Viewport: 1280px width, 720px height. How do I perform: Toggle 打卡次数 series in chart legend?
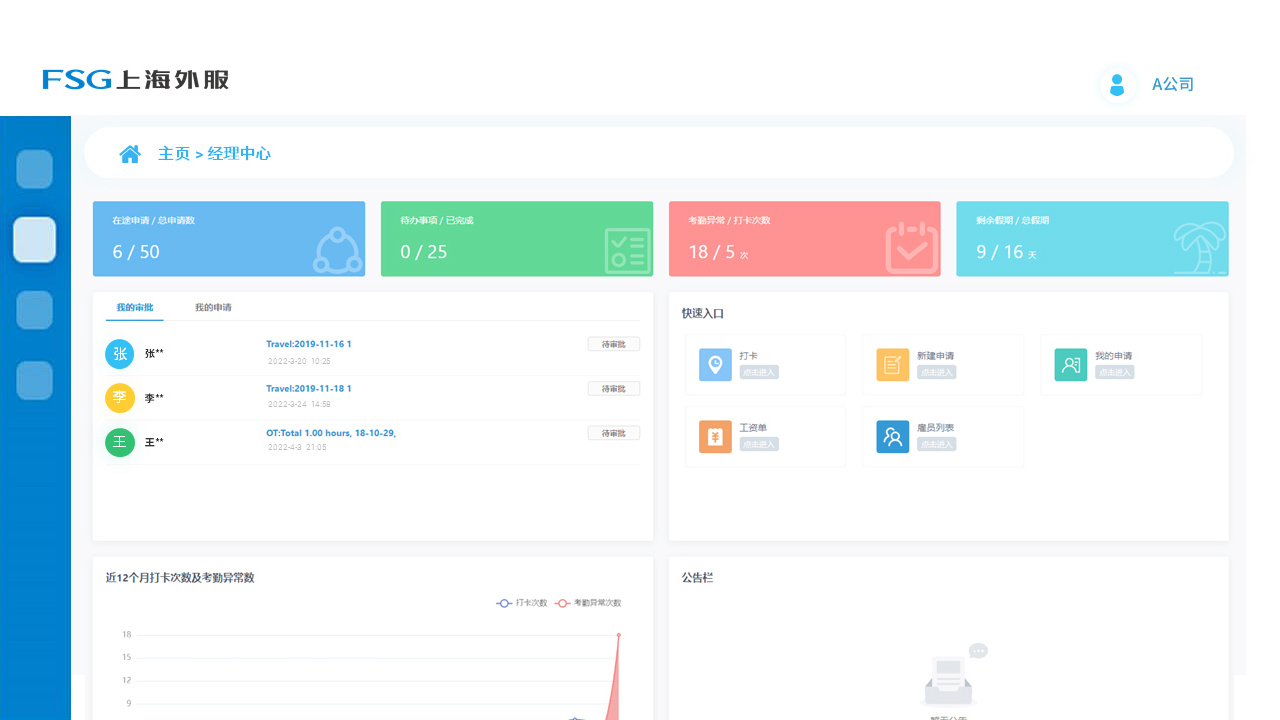click(x=522, y=603)
